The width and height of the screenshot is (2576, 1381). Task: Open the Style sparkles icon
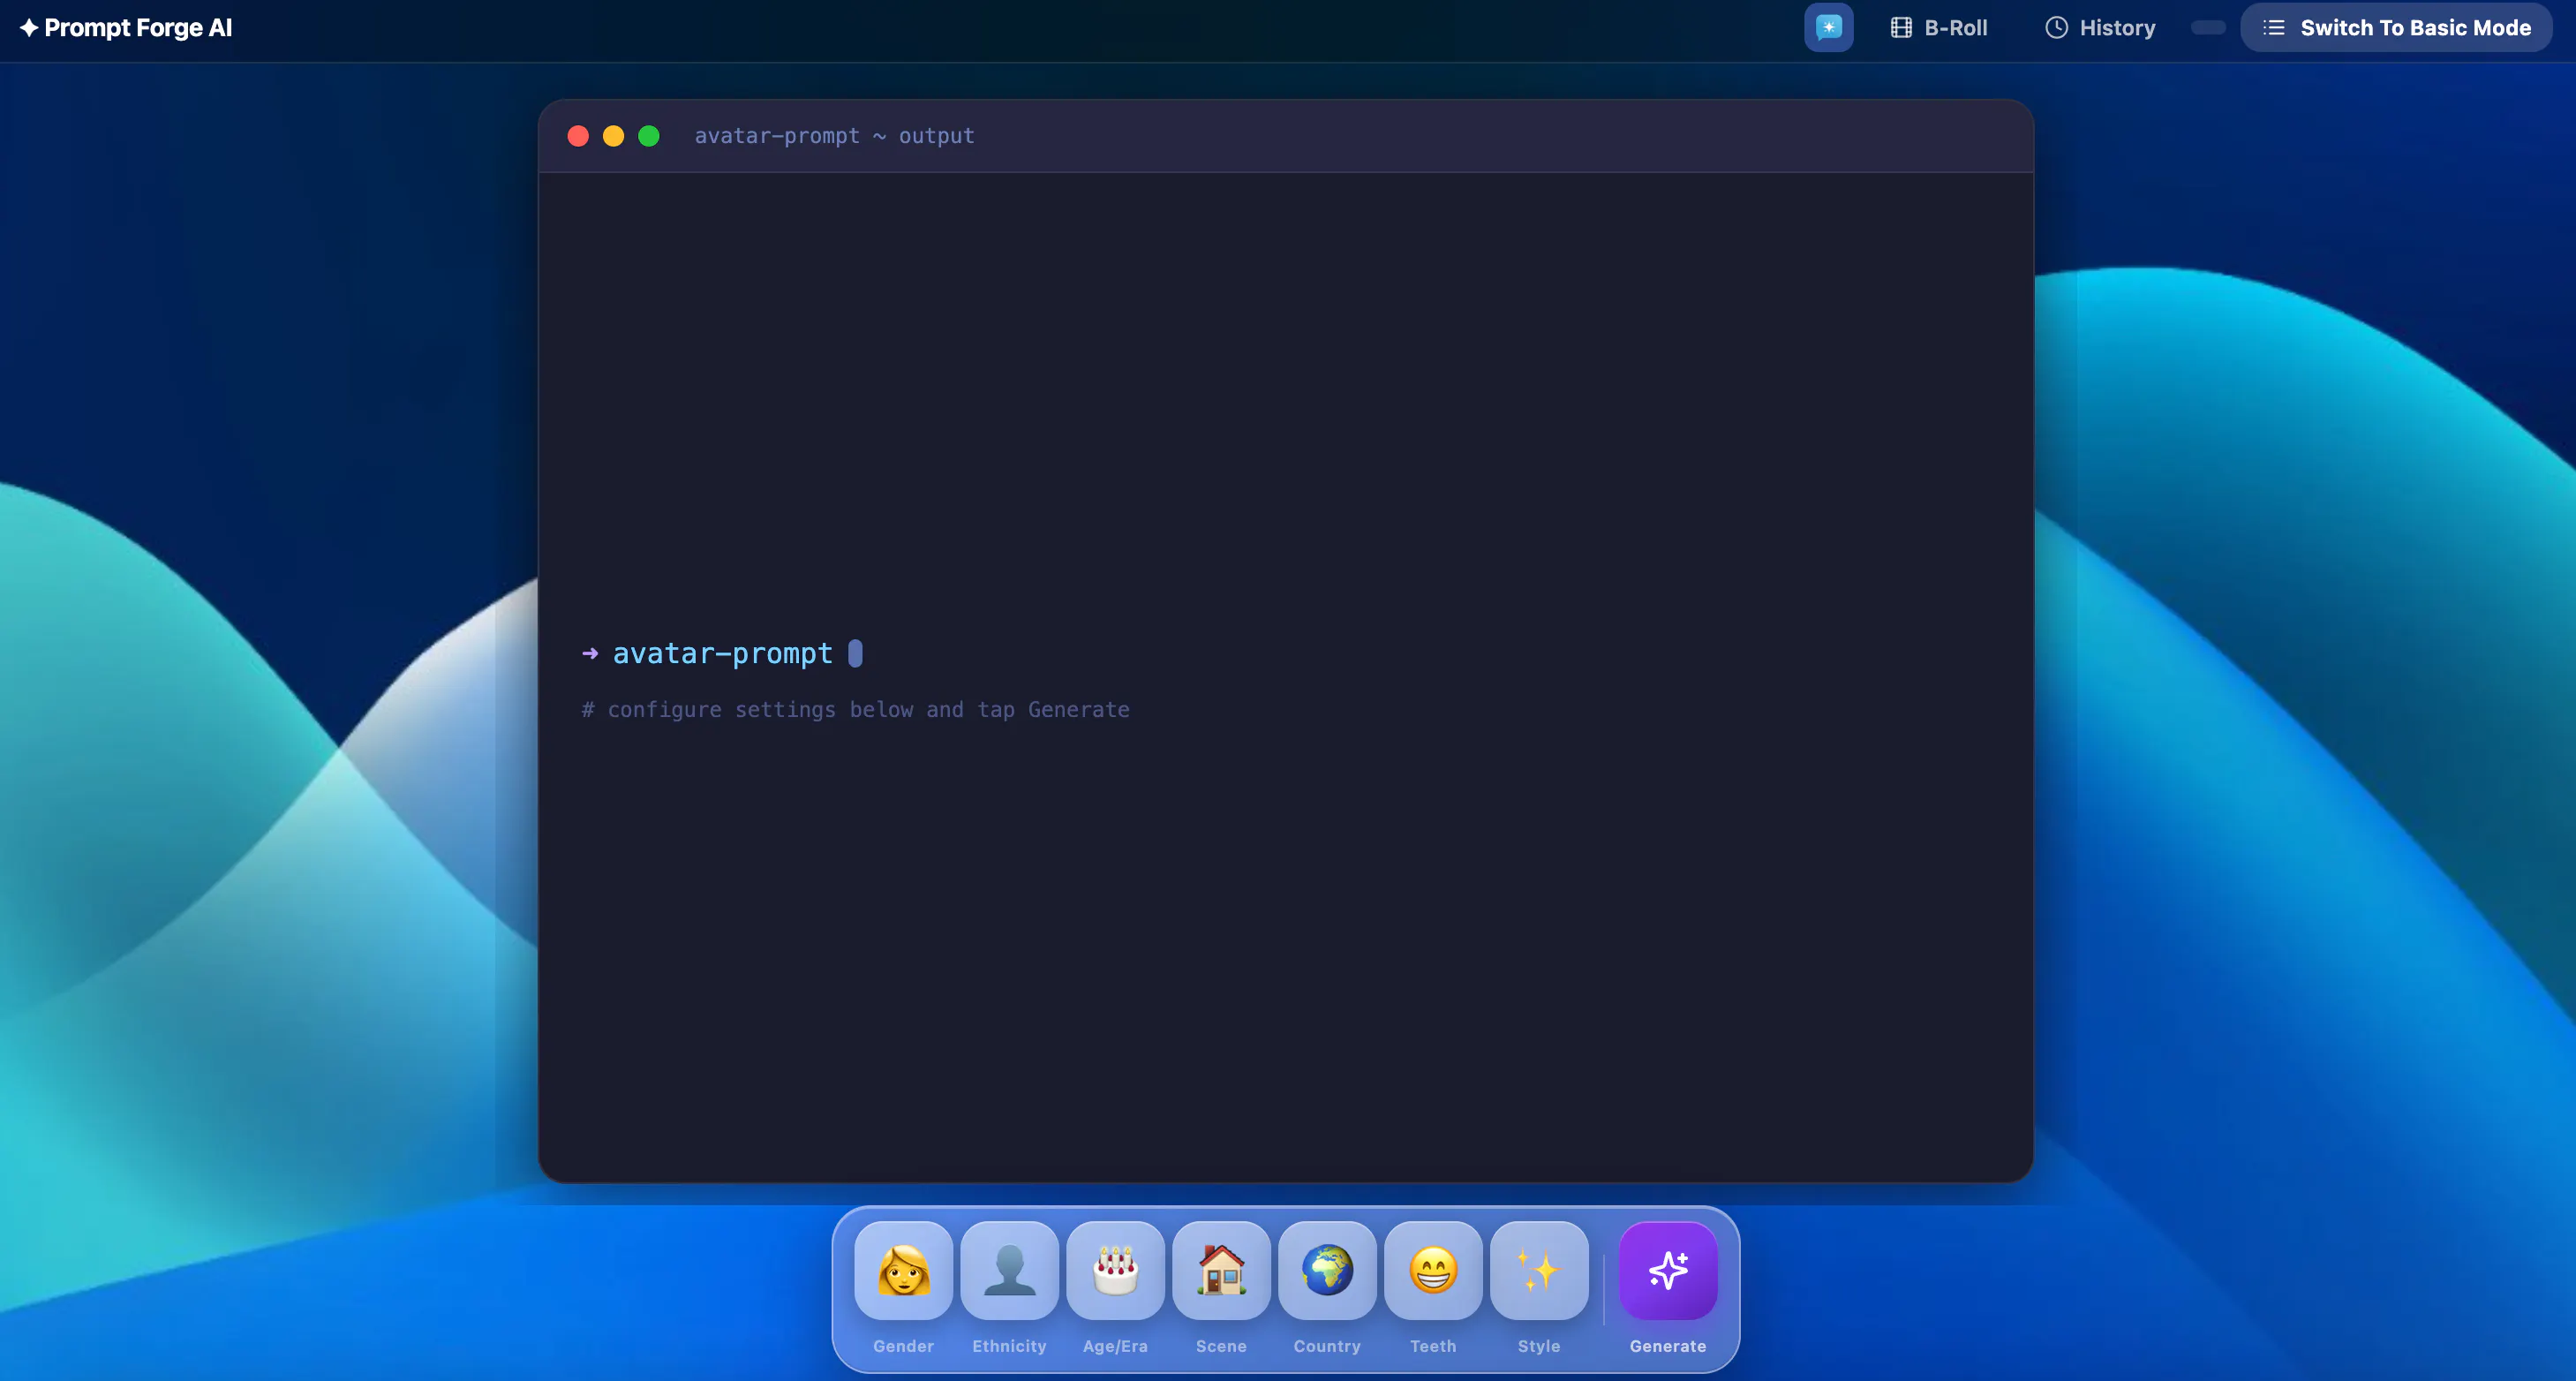[1539, 1270]
